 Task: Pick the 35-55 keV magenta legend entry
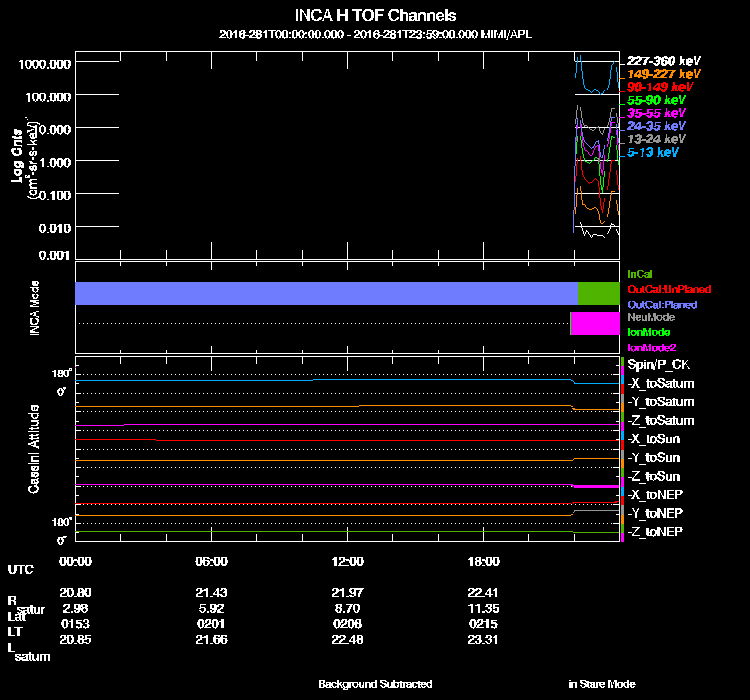pos(655,114)
